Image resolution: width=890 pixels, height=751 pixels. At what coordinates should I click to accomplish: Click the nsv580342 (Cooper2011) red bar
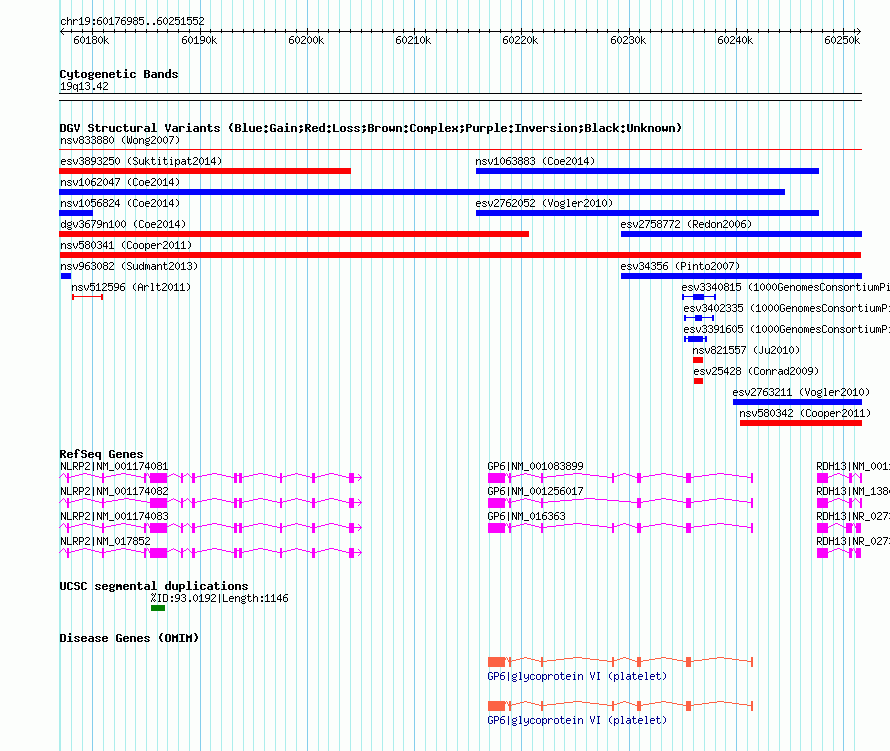tap(801, 423)
